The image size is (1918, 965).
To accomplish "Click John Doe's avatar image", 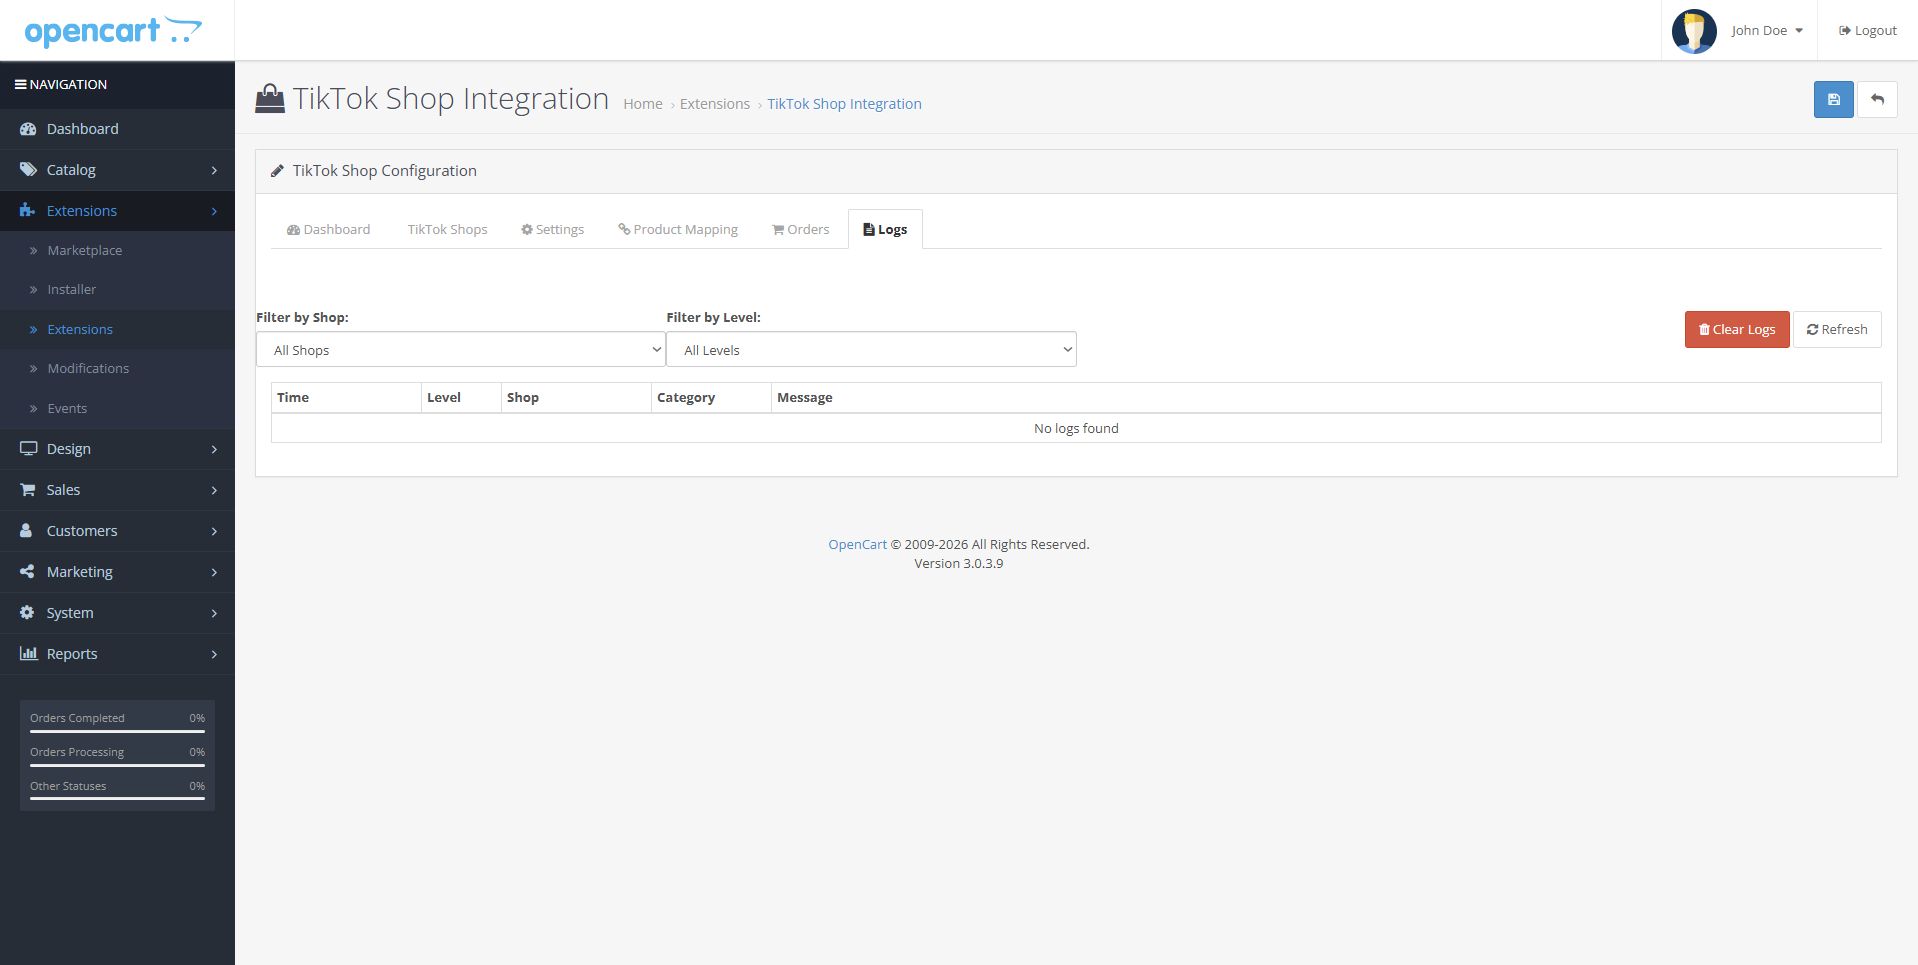I will tap(1694, 31).
